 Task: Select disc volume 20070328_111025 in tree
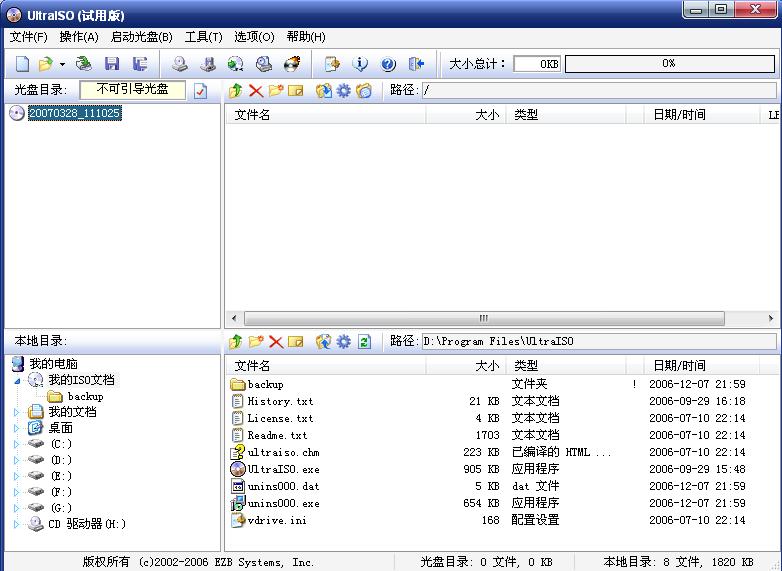click(74, 113)
